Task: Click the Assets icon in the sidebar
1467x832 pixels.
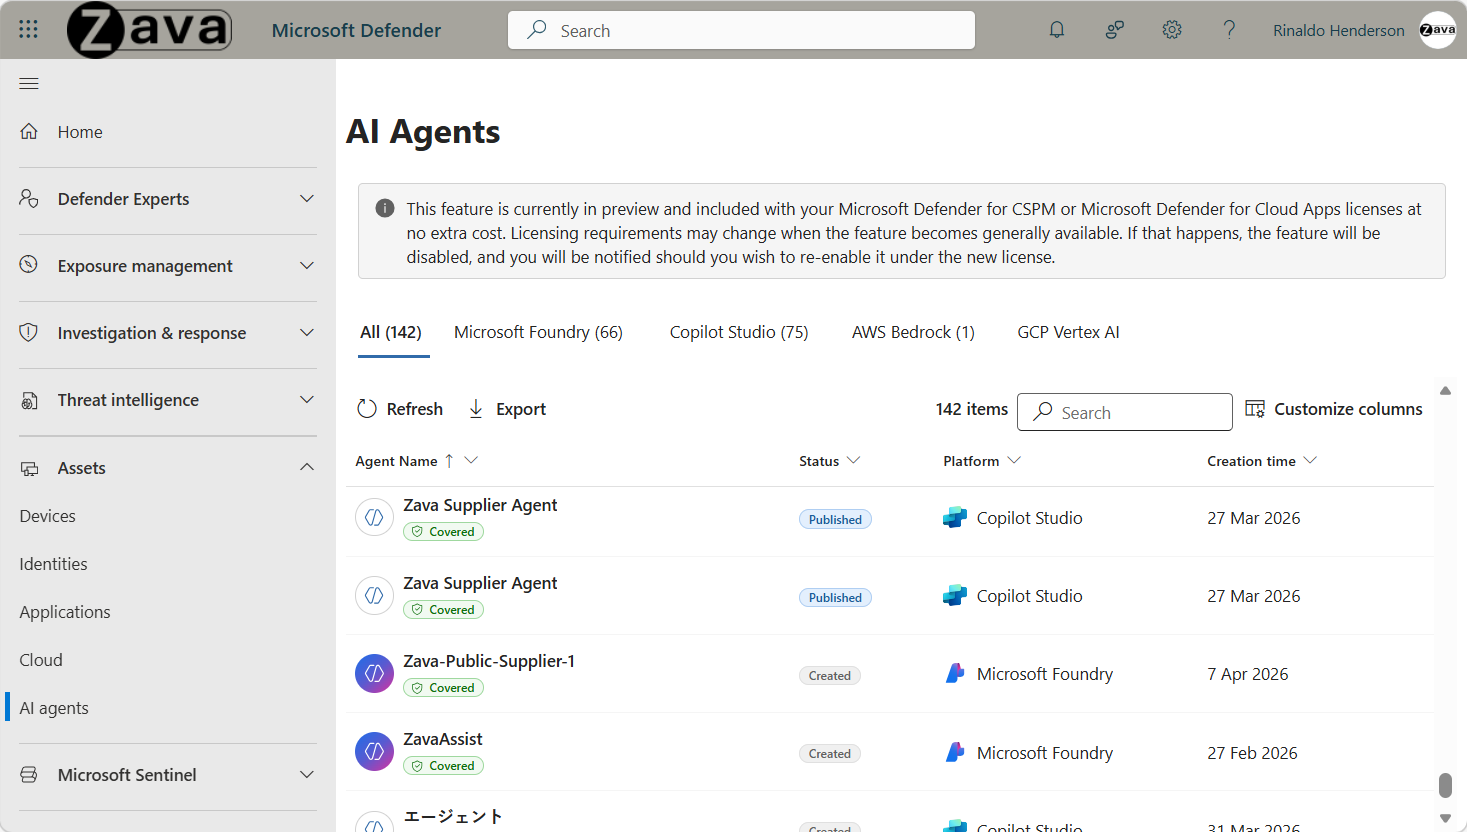Action: 29,468
